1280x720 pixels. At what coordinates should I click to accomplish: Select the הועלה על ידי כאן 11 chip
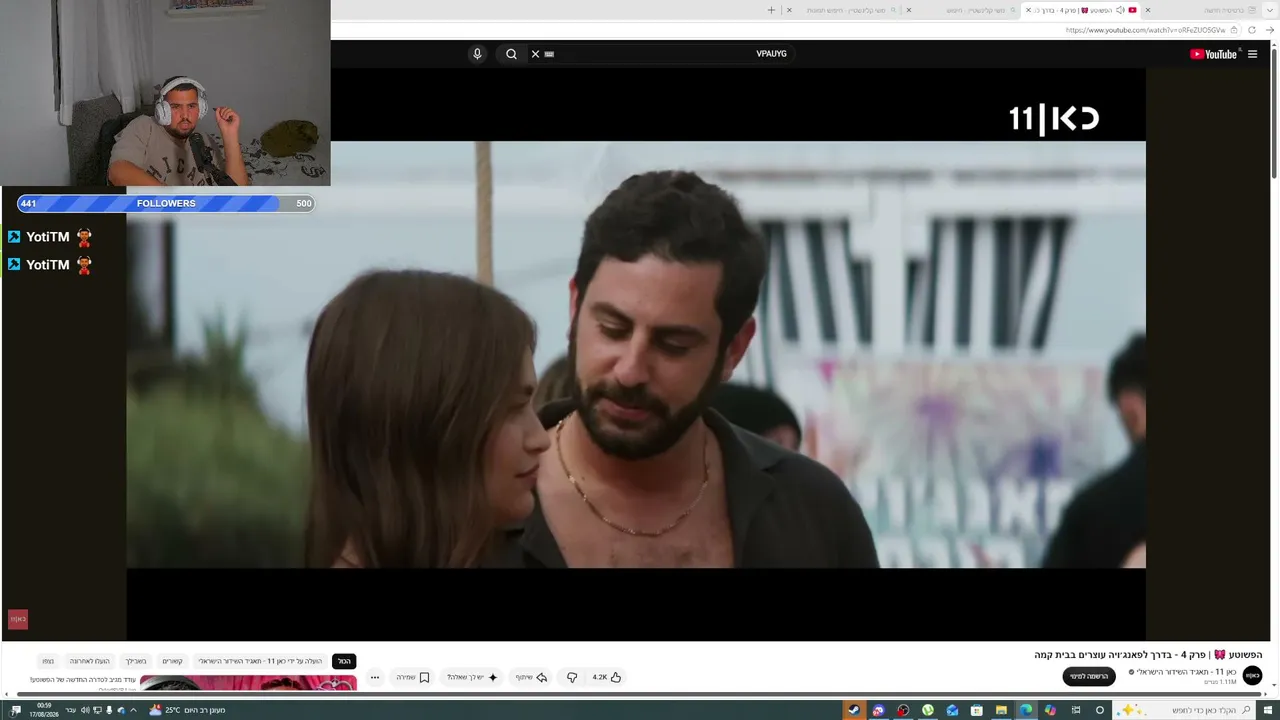click(x=261, y=661)
